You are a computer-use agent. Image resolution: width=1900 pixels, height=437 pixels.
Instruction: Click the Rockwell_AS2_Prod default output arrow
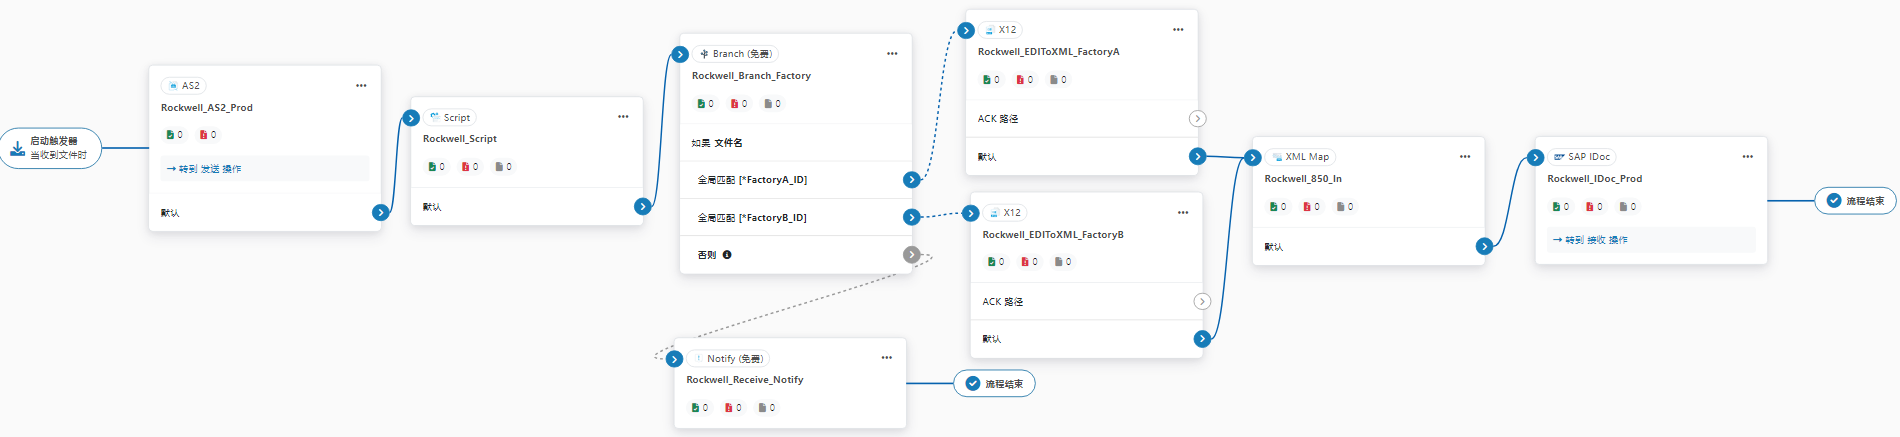coord(380,212)
